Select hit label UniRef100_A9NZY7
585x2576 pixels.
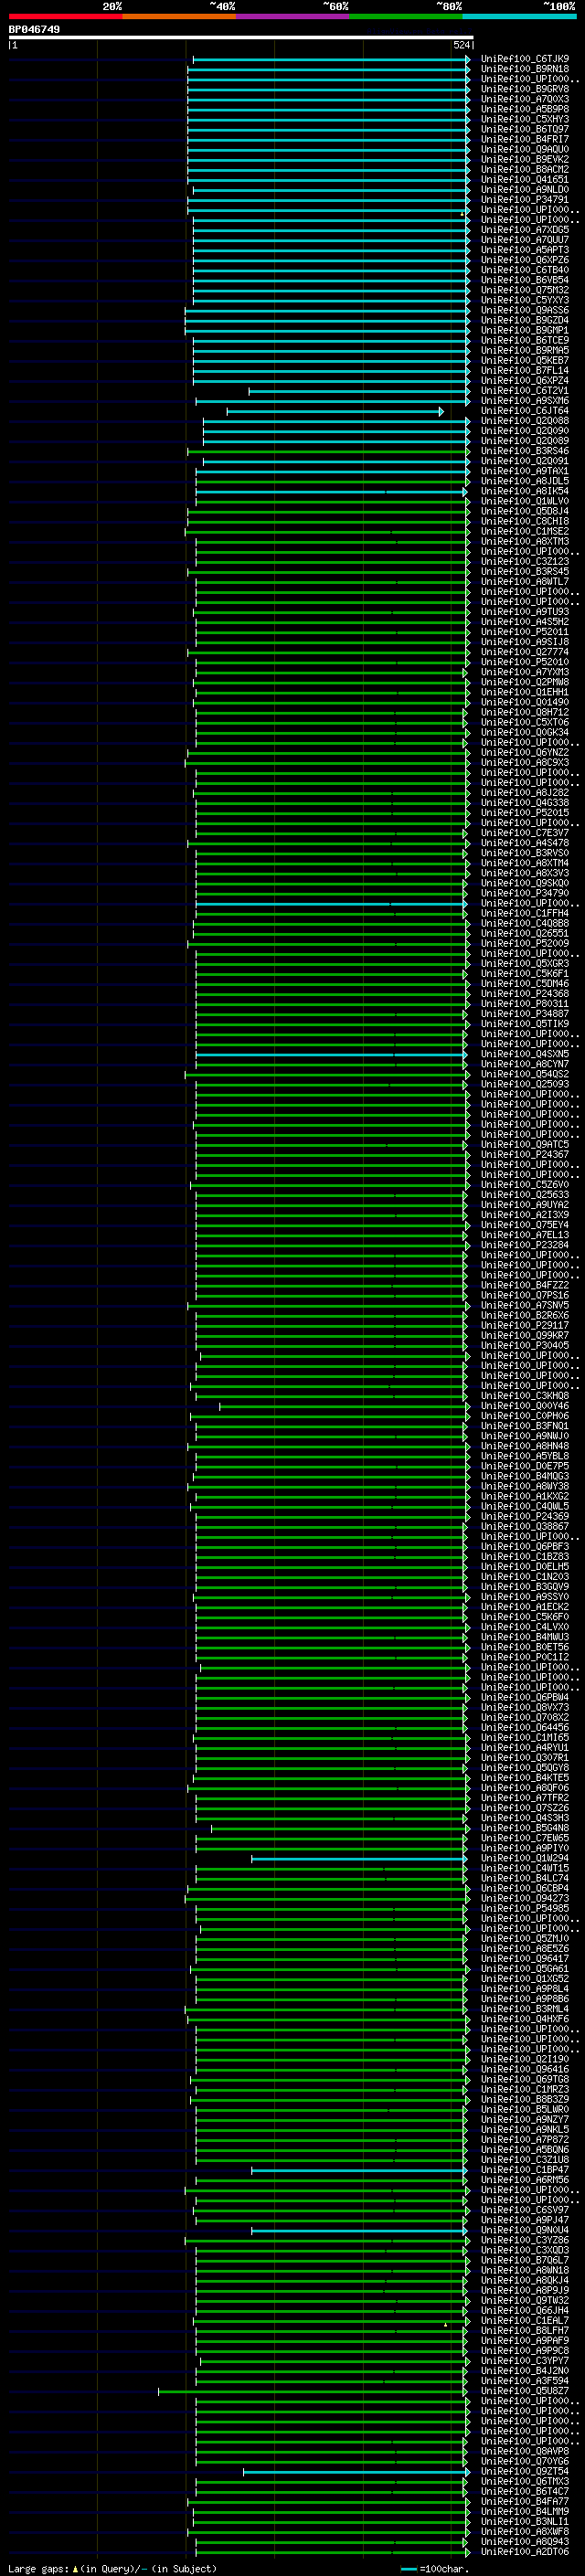[x=525, y=2119]
